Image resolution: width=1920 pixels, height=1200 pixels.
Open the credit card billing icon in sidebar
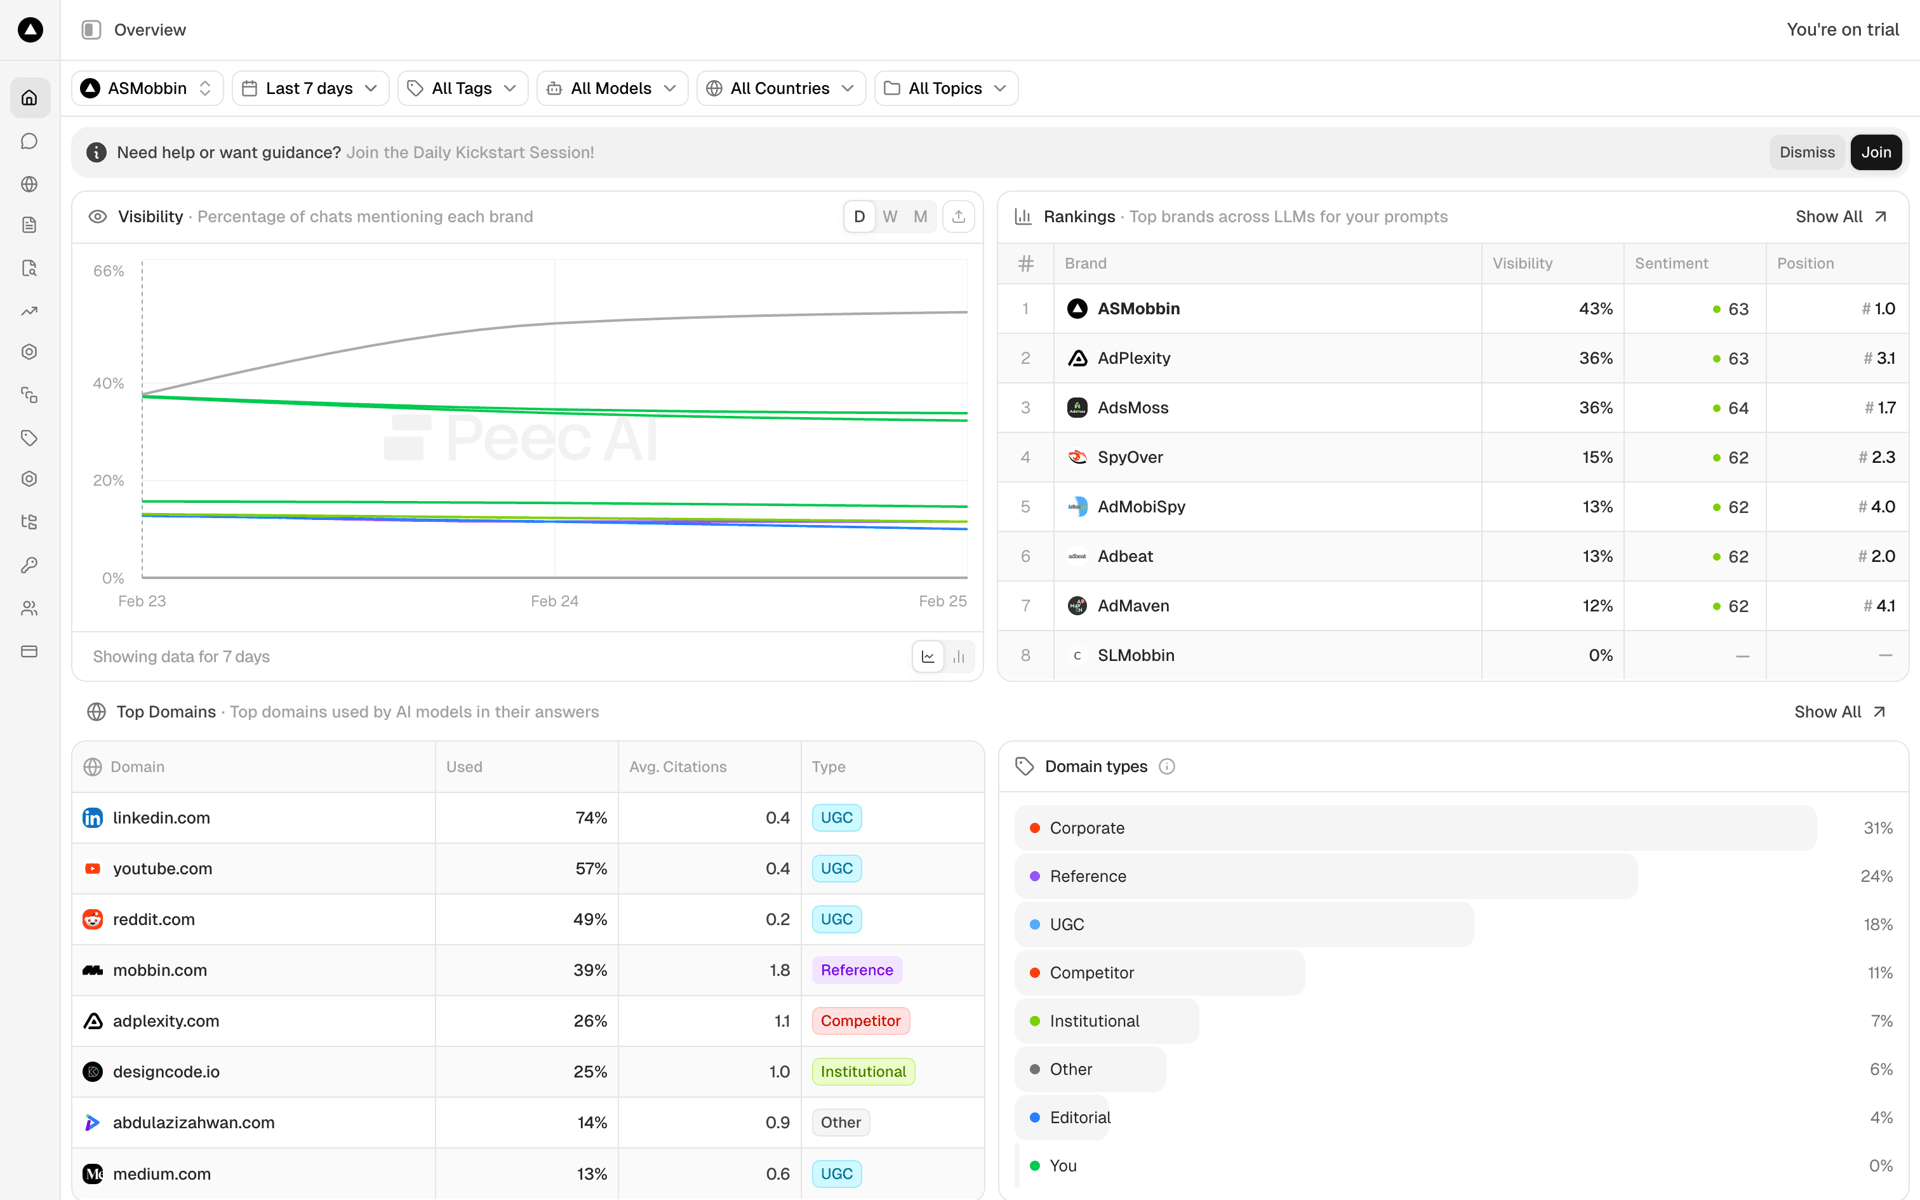point(29,651)
